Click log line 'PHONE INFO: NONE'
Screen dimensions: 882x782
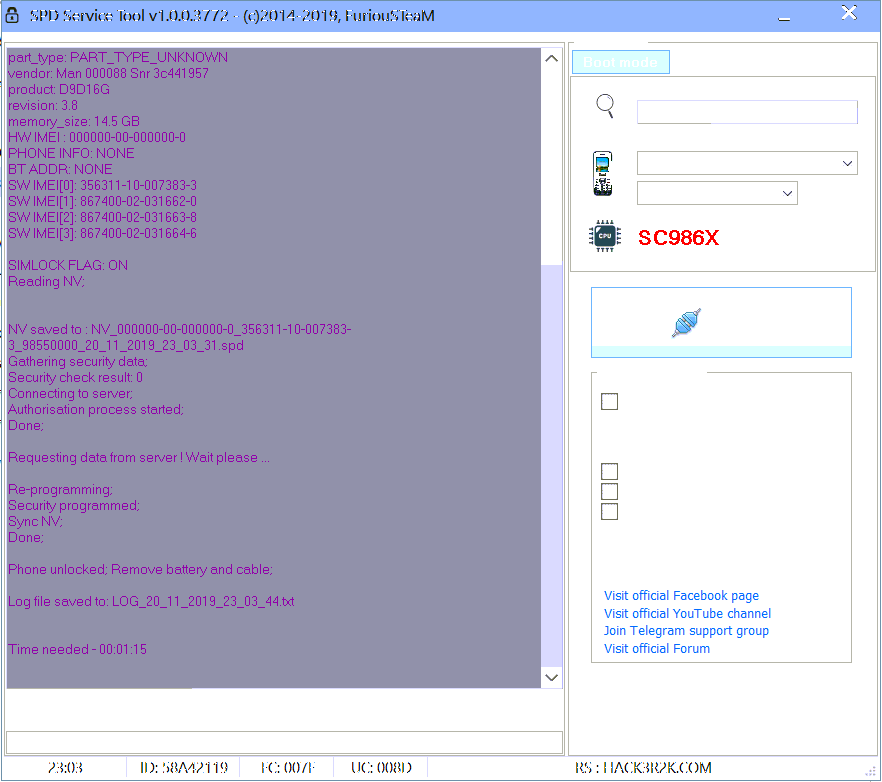click(71, 154)
